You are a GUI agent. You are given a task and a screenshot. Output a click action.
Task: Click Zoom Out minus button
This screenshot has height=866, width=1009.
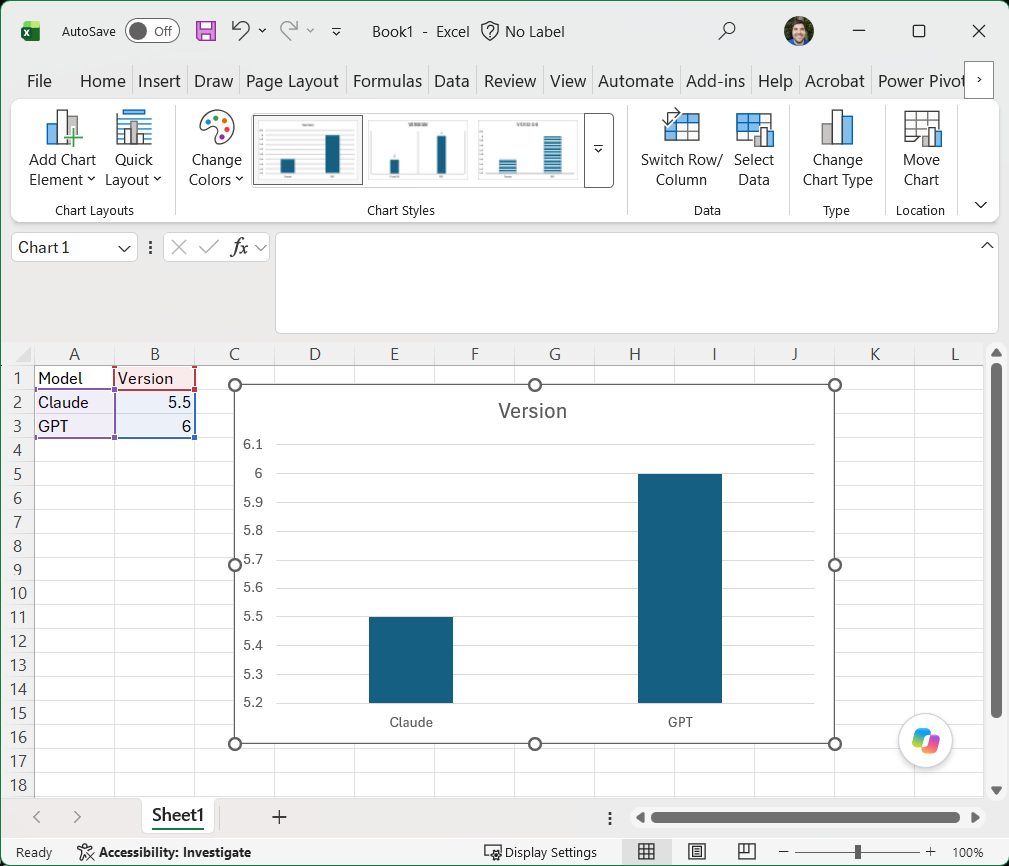783,852
